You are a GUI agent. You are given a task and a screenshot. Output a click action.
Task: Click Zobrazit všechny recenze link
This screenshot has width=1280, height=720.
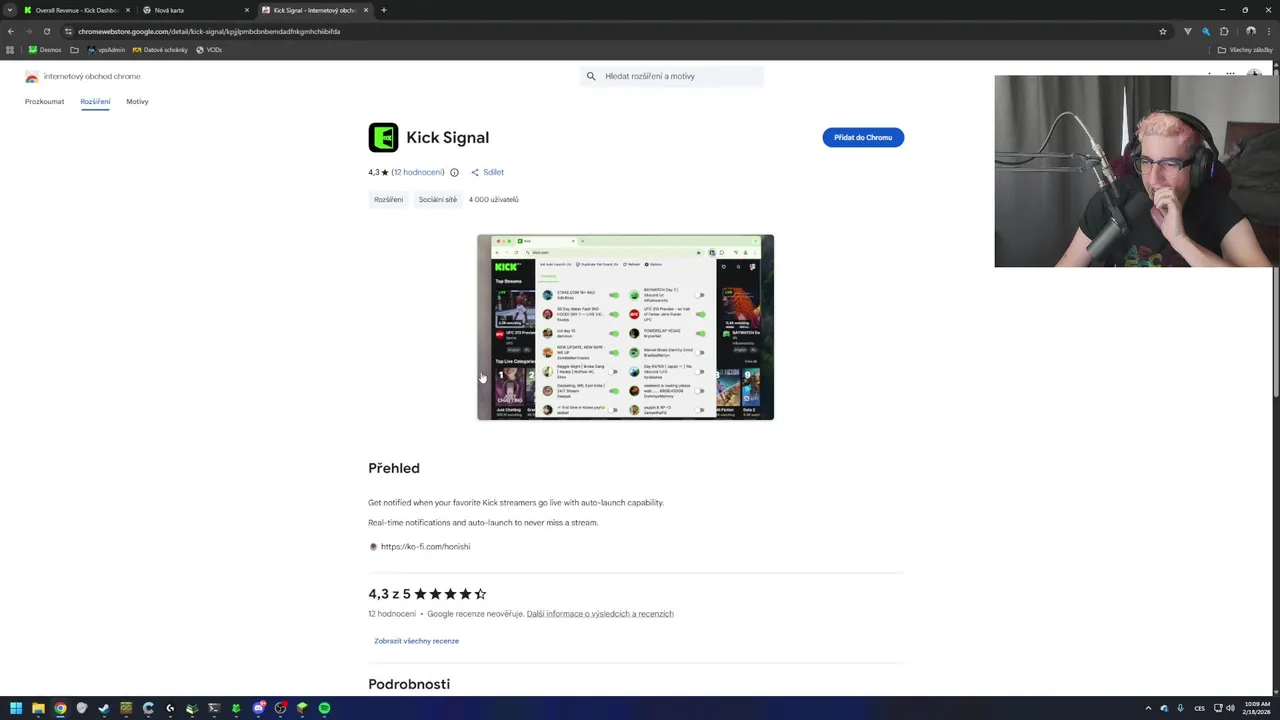pyautogui.click(x=416, y=641)
